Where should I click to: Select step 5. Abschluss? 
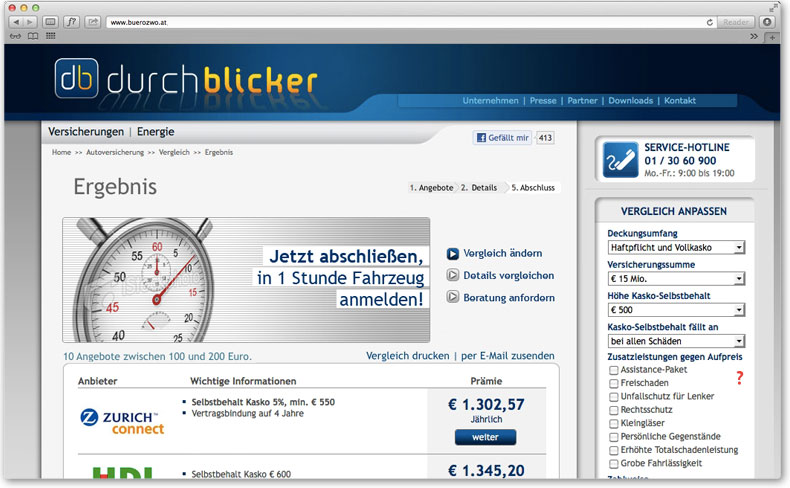tap(533, 188)
